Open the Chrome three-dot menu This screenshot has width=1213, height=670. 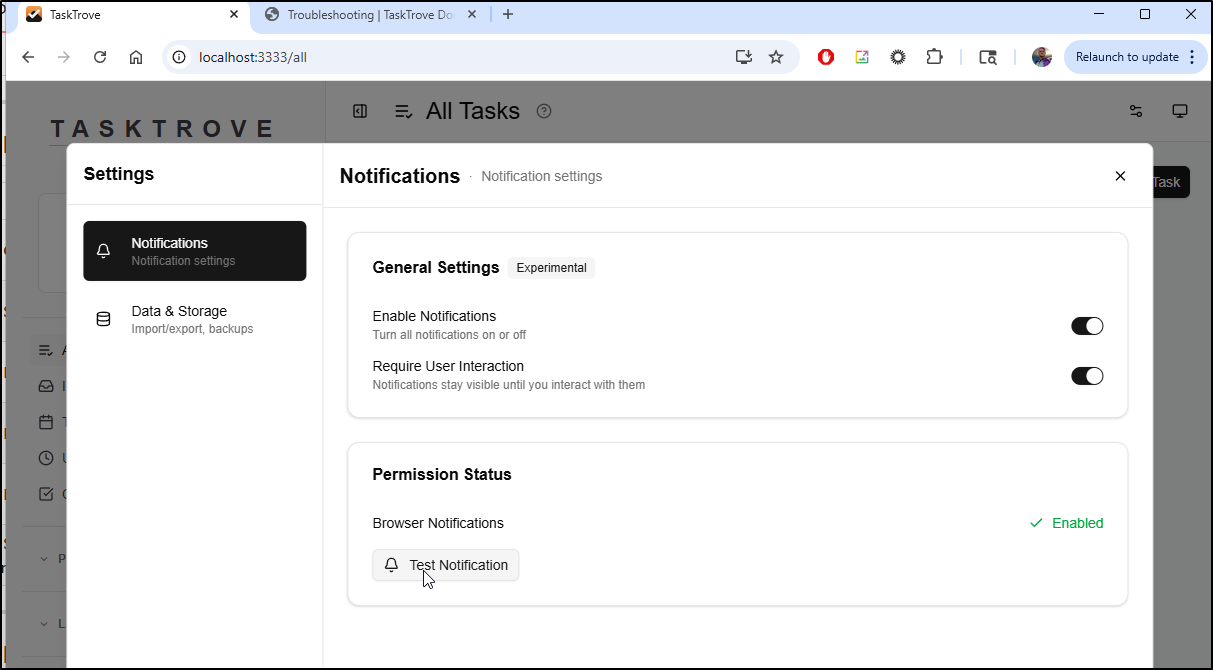click(1192, 57)
